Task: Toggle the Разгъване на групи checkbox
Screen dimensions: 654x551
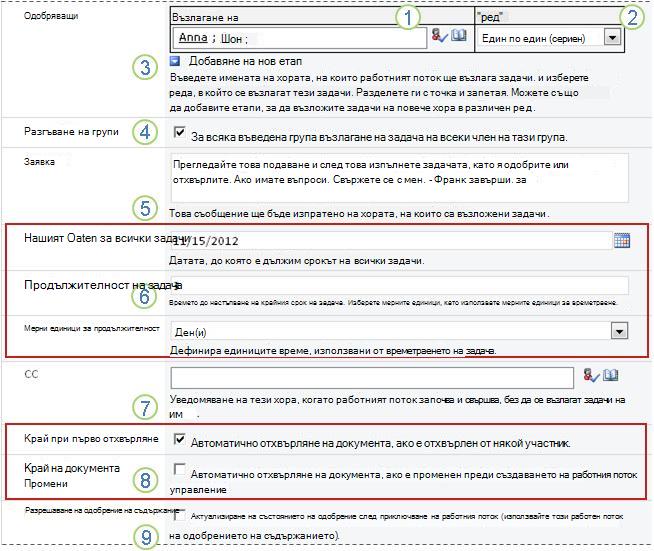Action: click(x=180, y=133)
